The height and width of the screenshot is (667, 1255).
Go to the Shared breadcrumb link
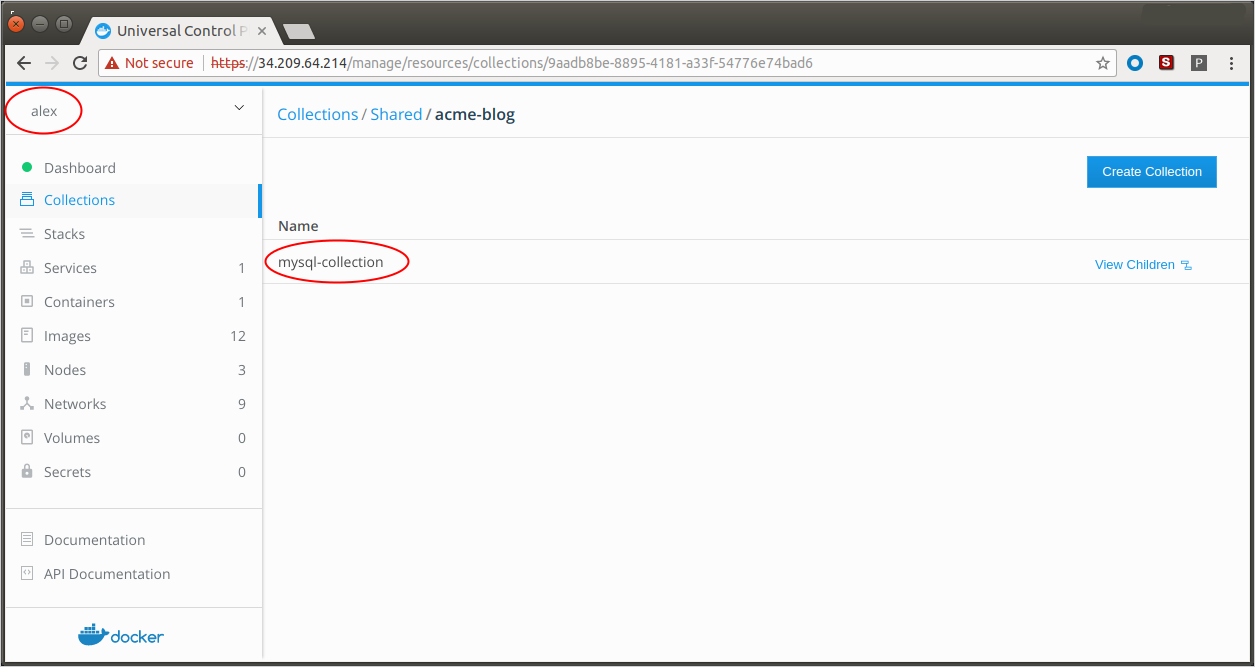pos(396,114)
